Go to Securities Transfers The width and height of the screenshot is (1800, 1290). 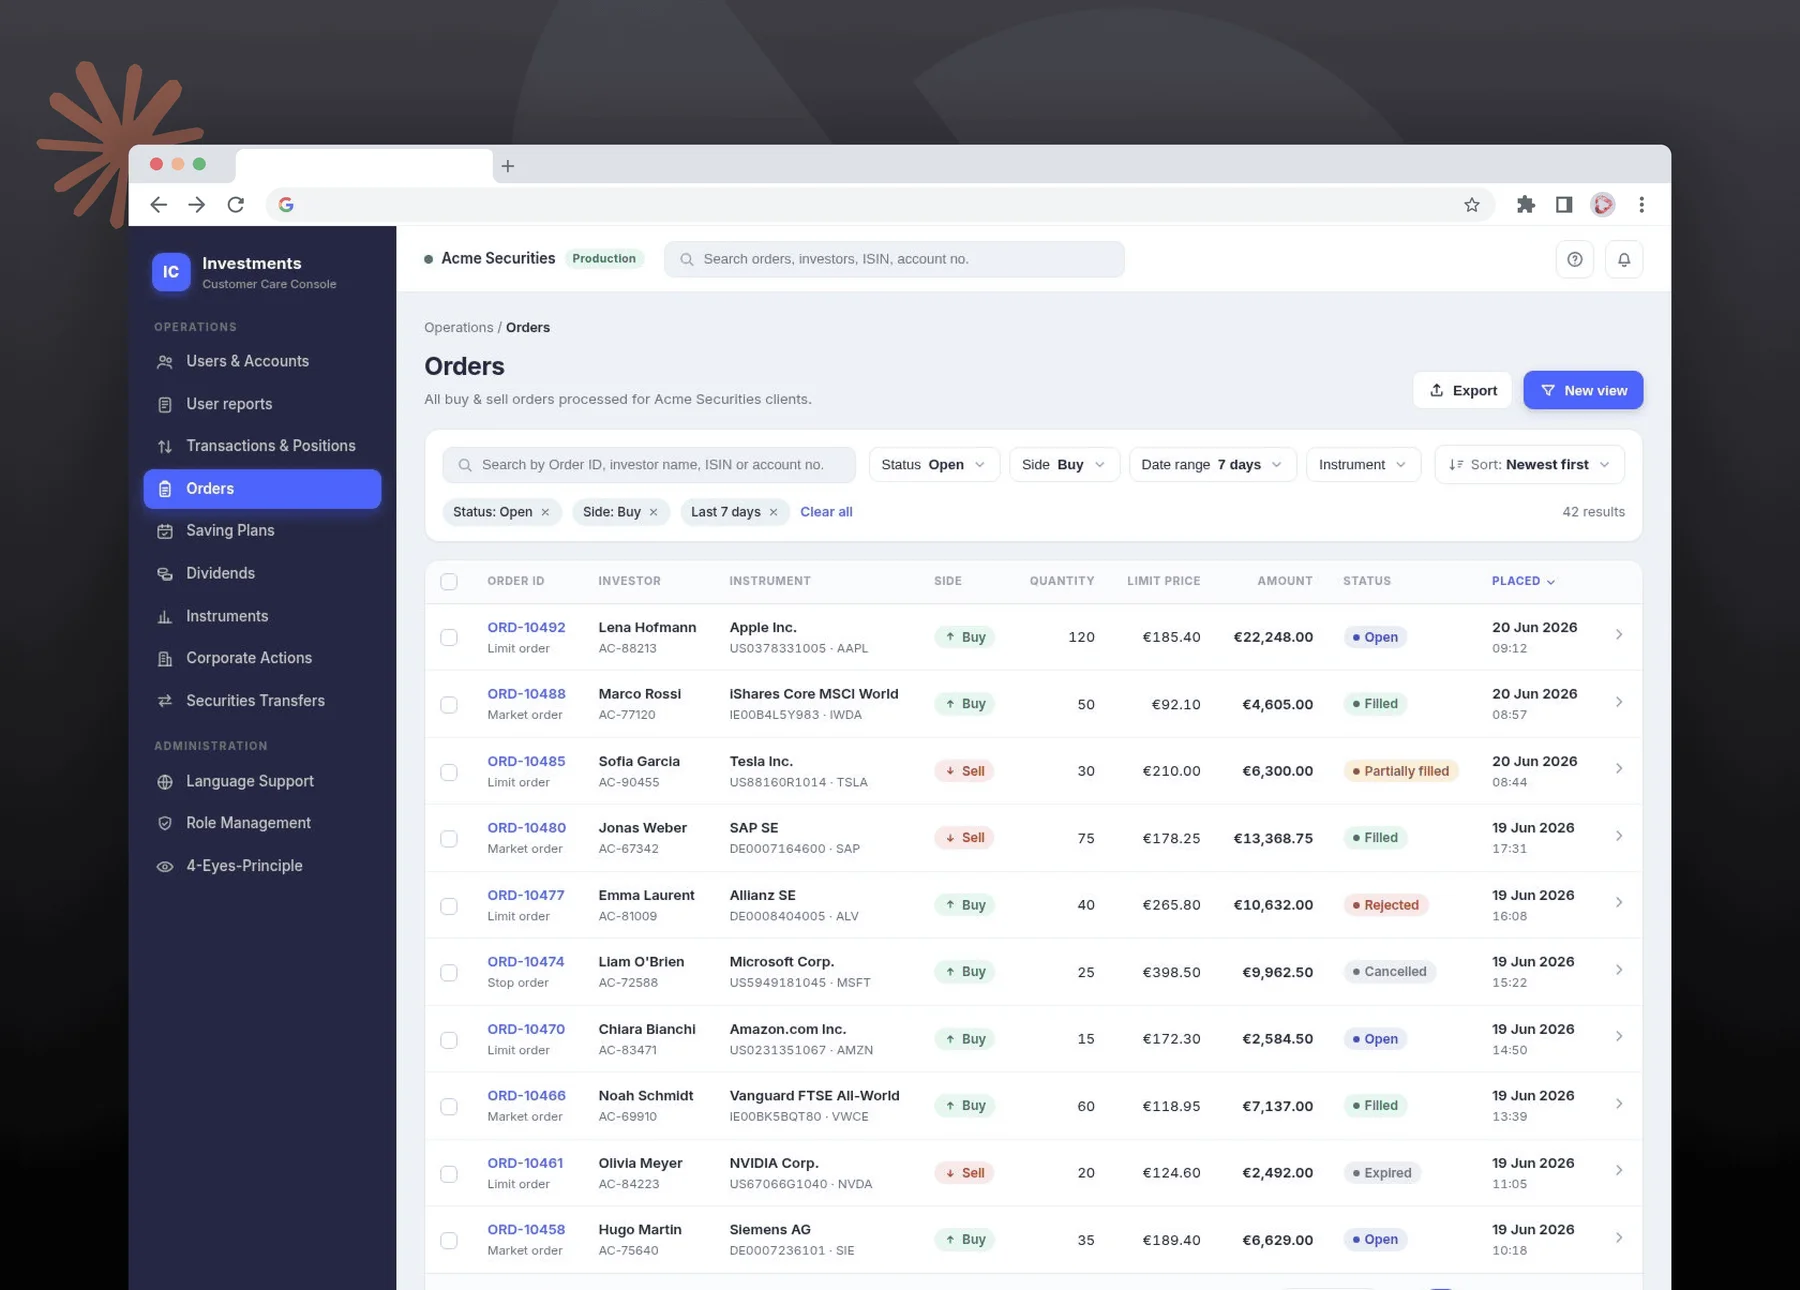tap(262, 701)
